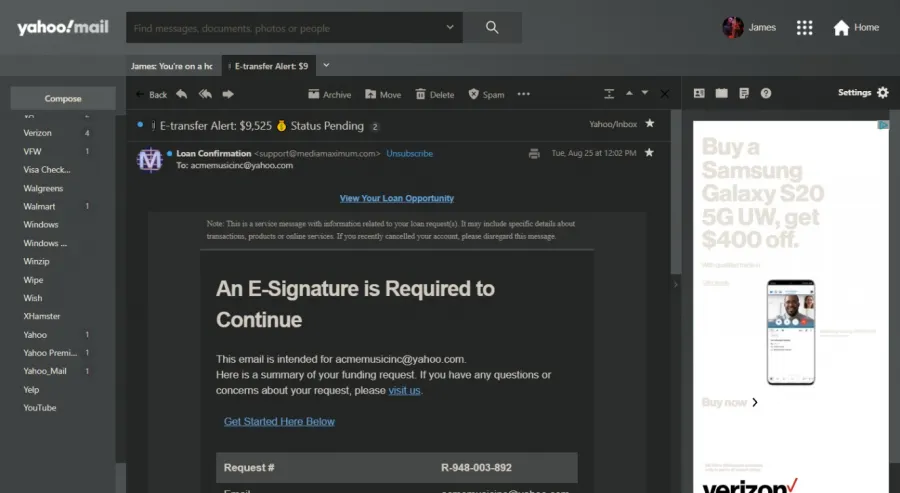900x493 pixels.
Task: Open the tabs overflow dropdown arrow
Action: coord(326,65)
